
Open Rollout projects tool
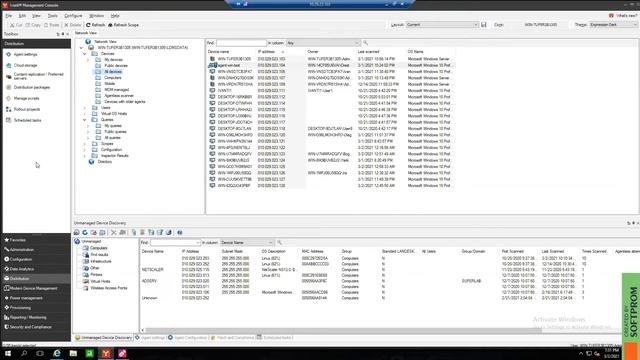23,109
